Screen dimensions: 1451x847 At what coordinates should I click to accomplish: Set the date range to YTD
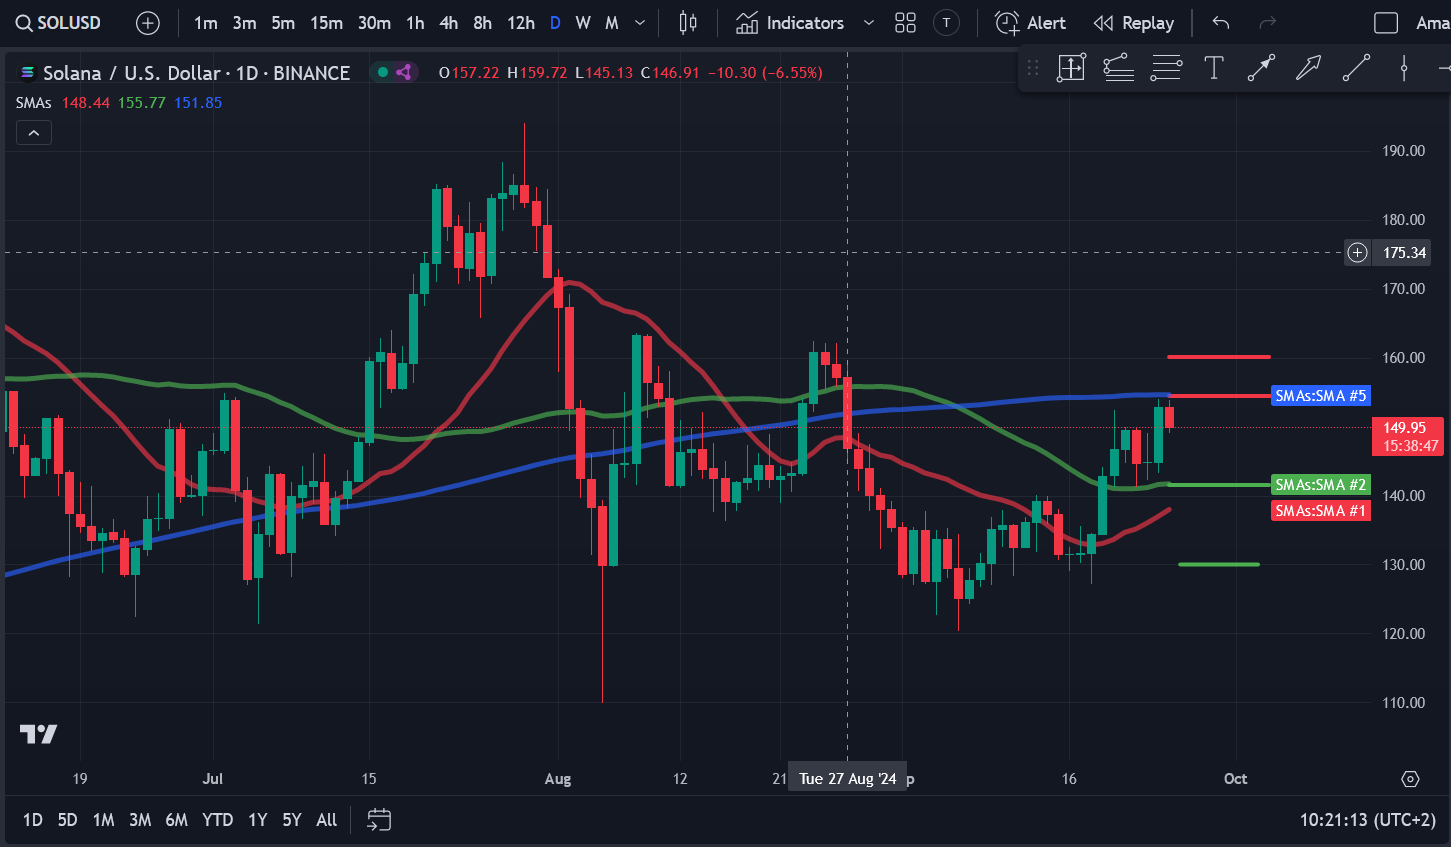point(217,820)
